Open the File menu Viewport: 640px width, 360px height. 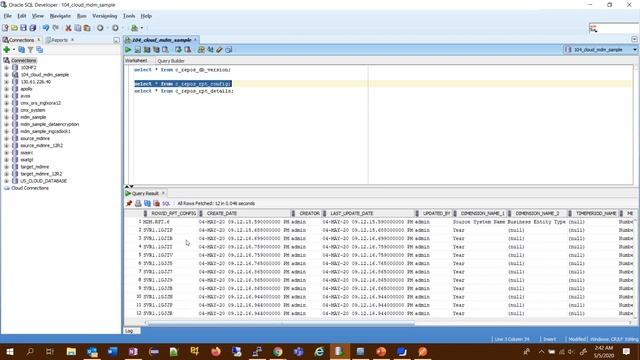click(8, 16)
